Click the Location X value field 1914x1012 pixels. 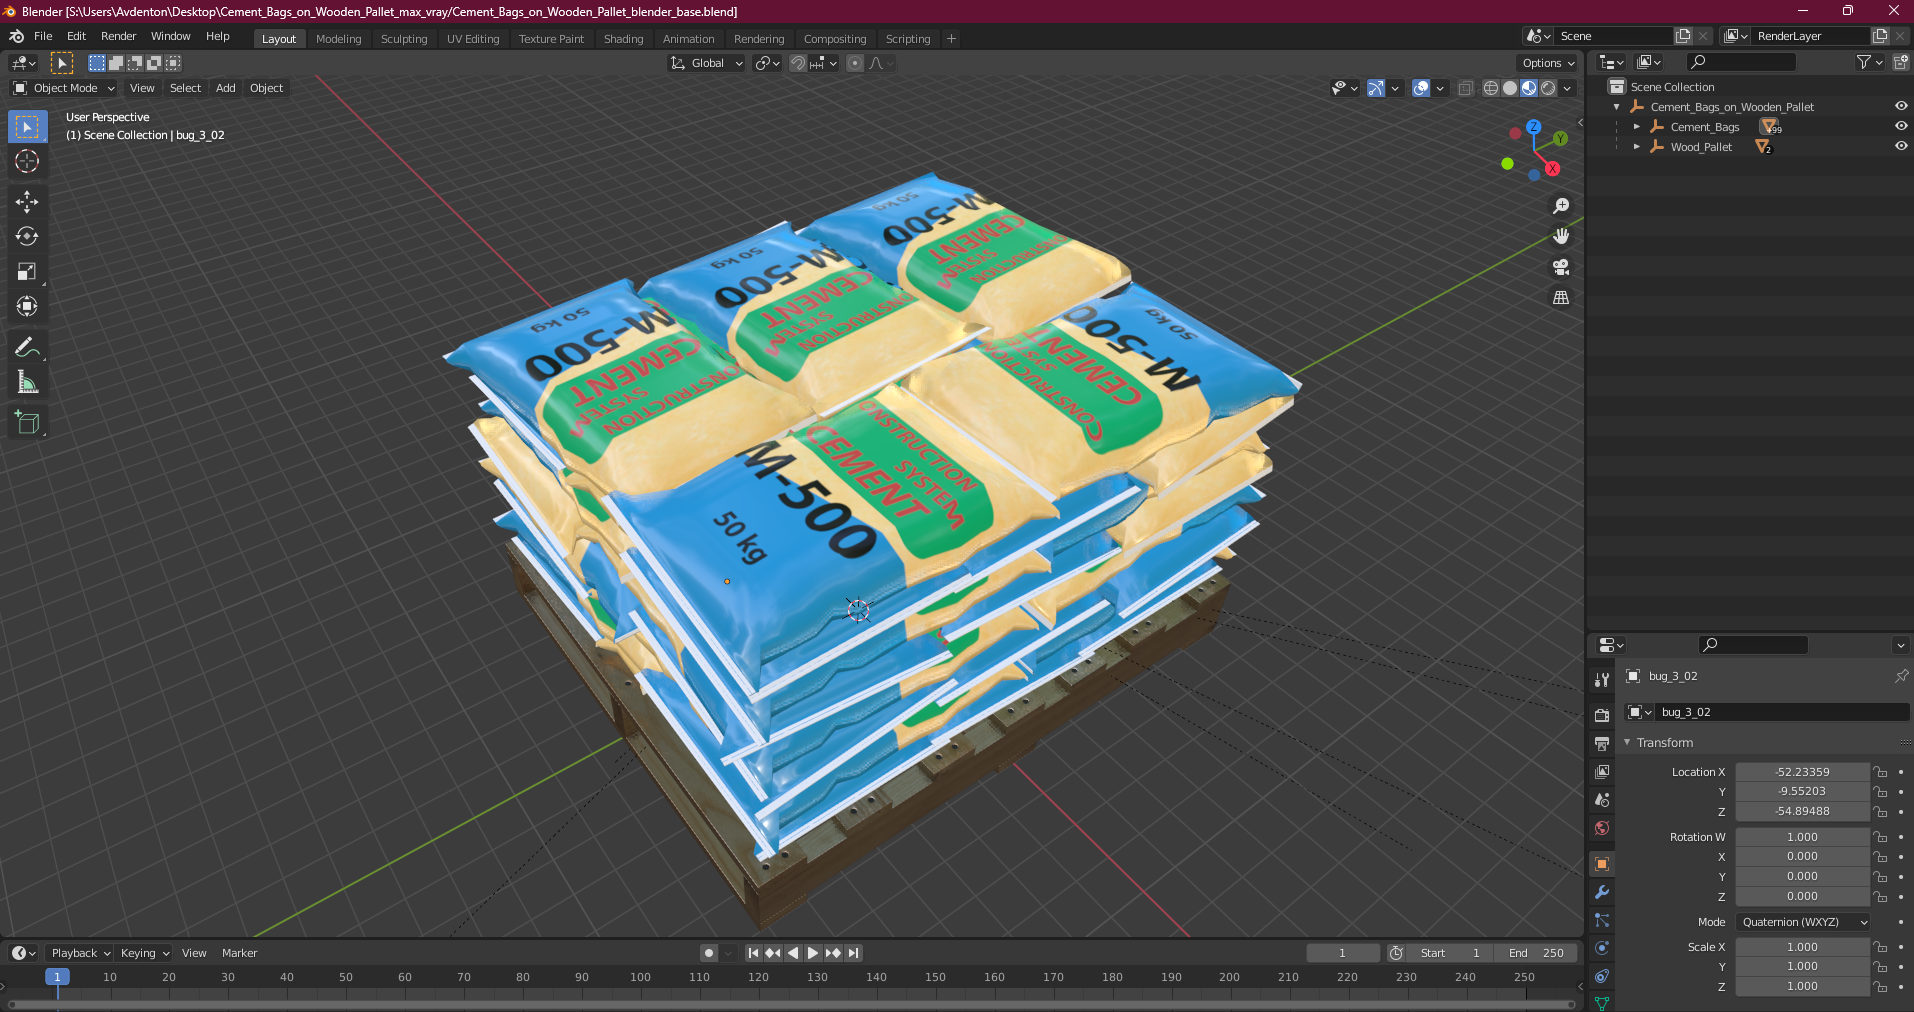coord(1802,772)
